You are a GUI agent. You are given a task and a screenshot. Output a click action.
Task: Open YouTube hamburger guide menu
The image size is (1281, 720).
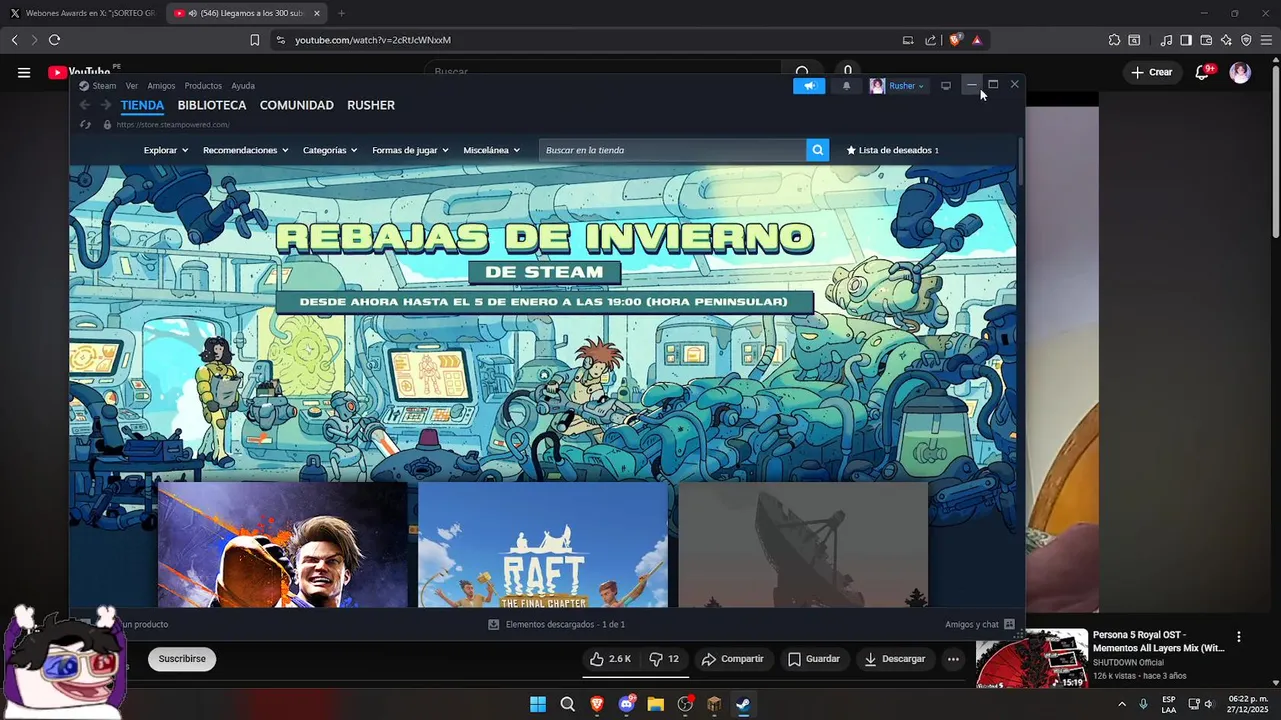click(24, 72)
